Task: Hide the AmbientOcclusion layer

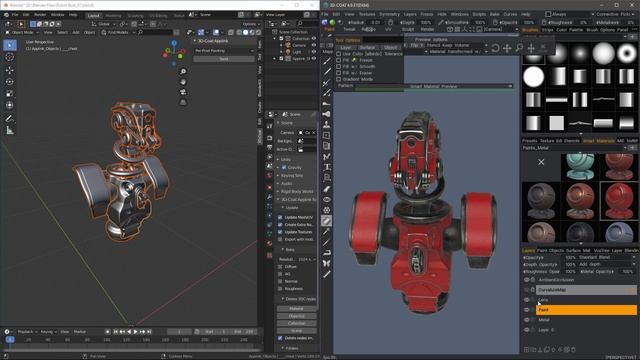Action: coord(527,280)
